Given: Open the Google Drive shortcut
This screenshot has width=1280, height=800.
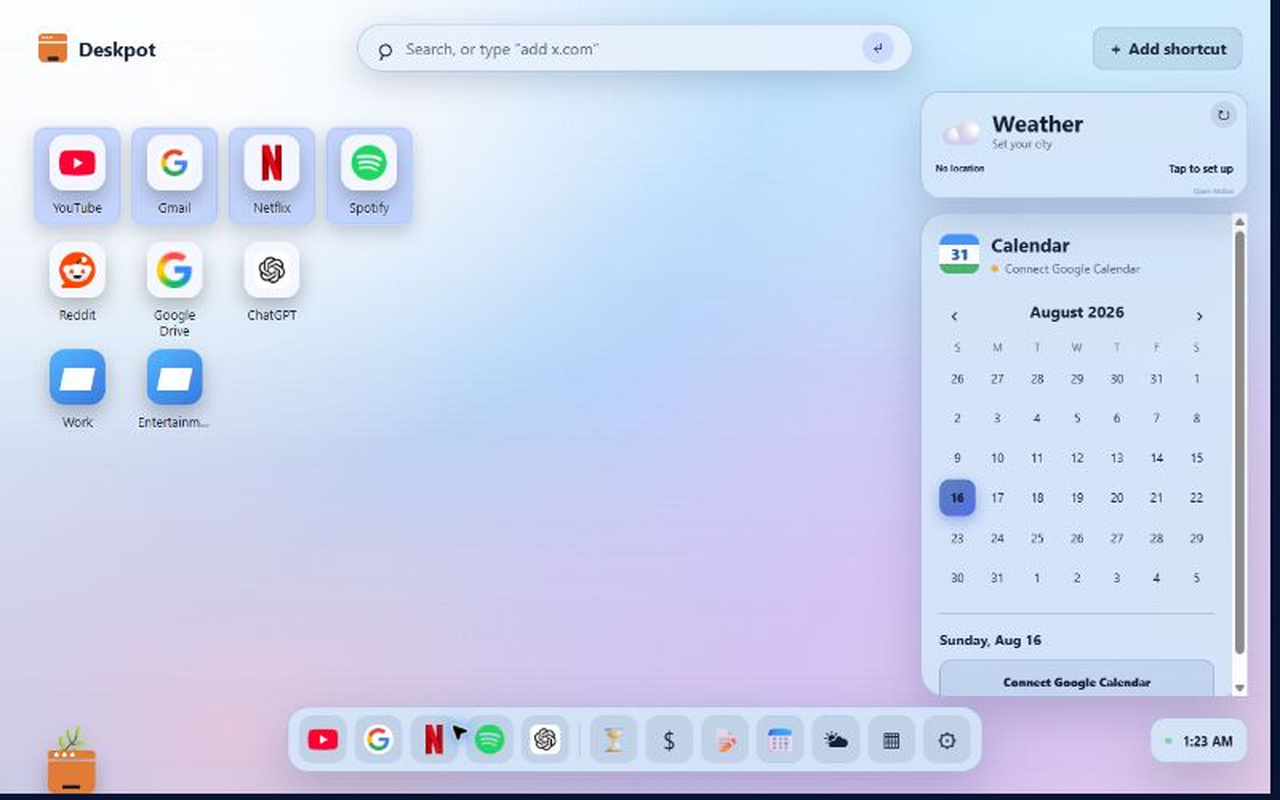Looking at the screenshot, I should click(174, 290).
